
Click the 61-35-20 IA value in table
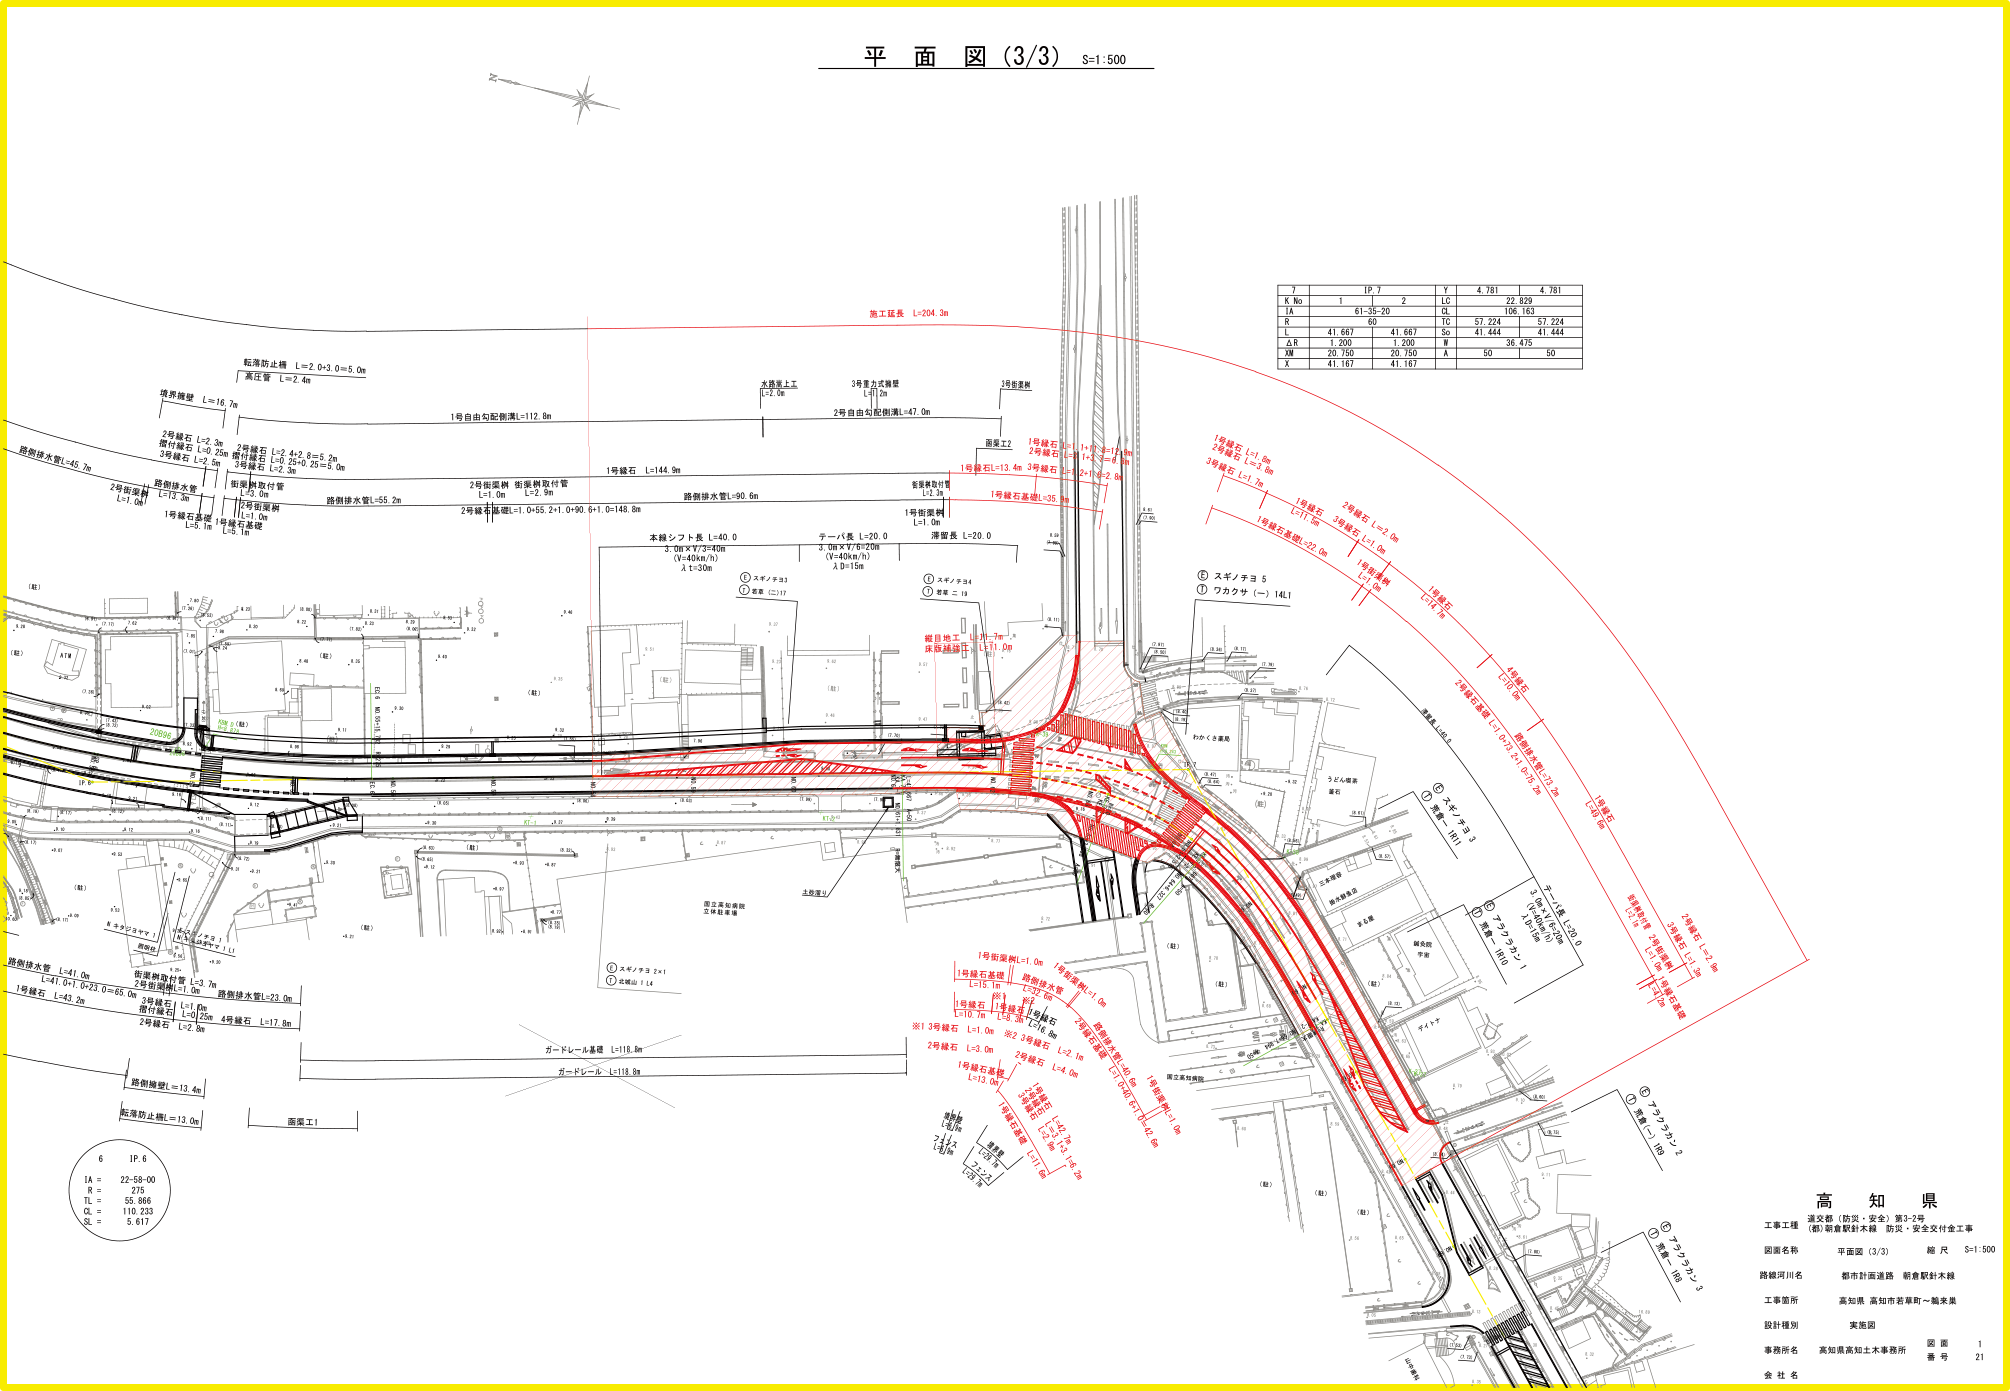(1372, 311)
